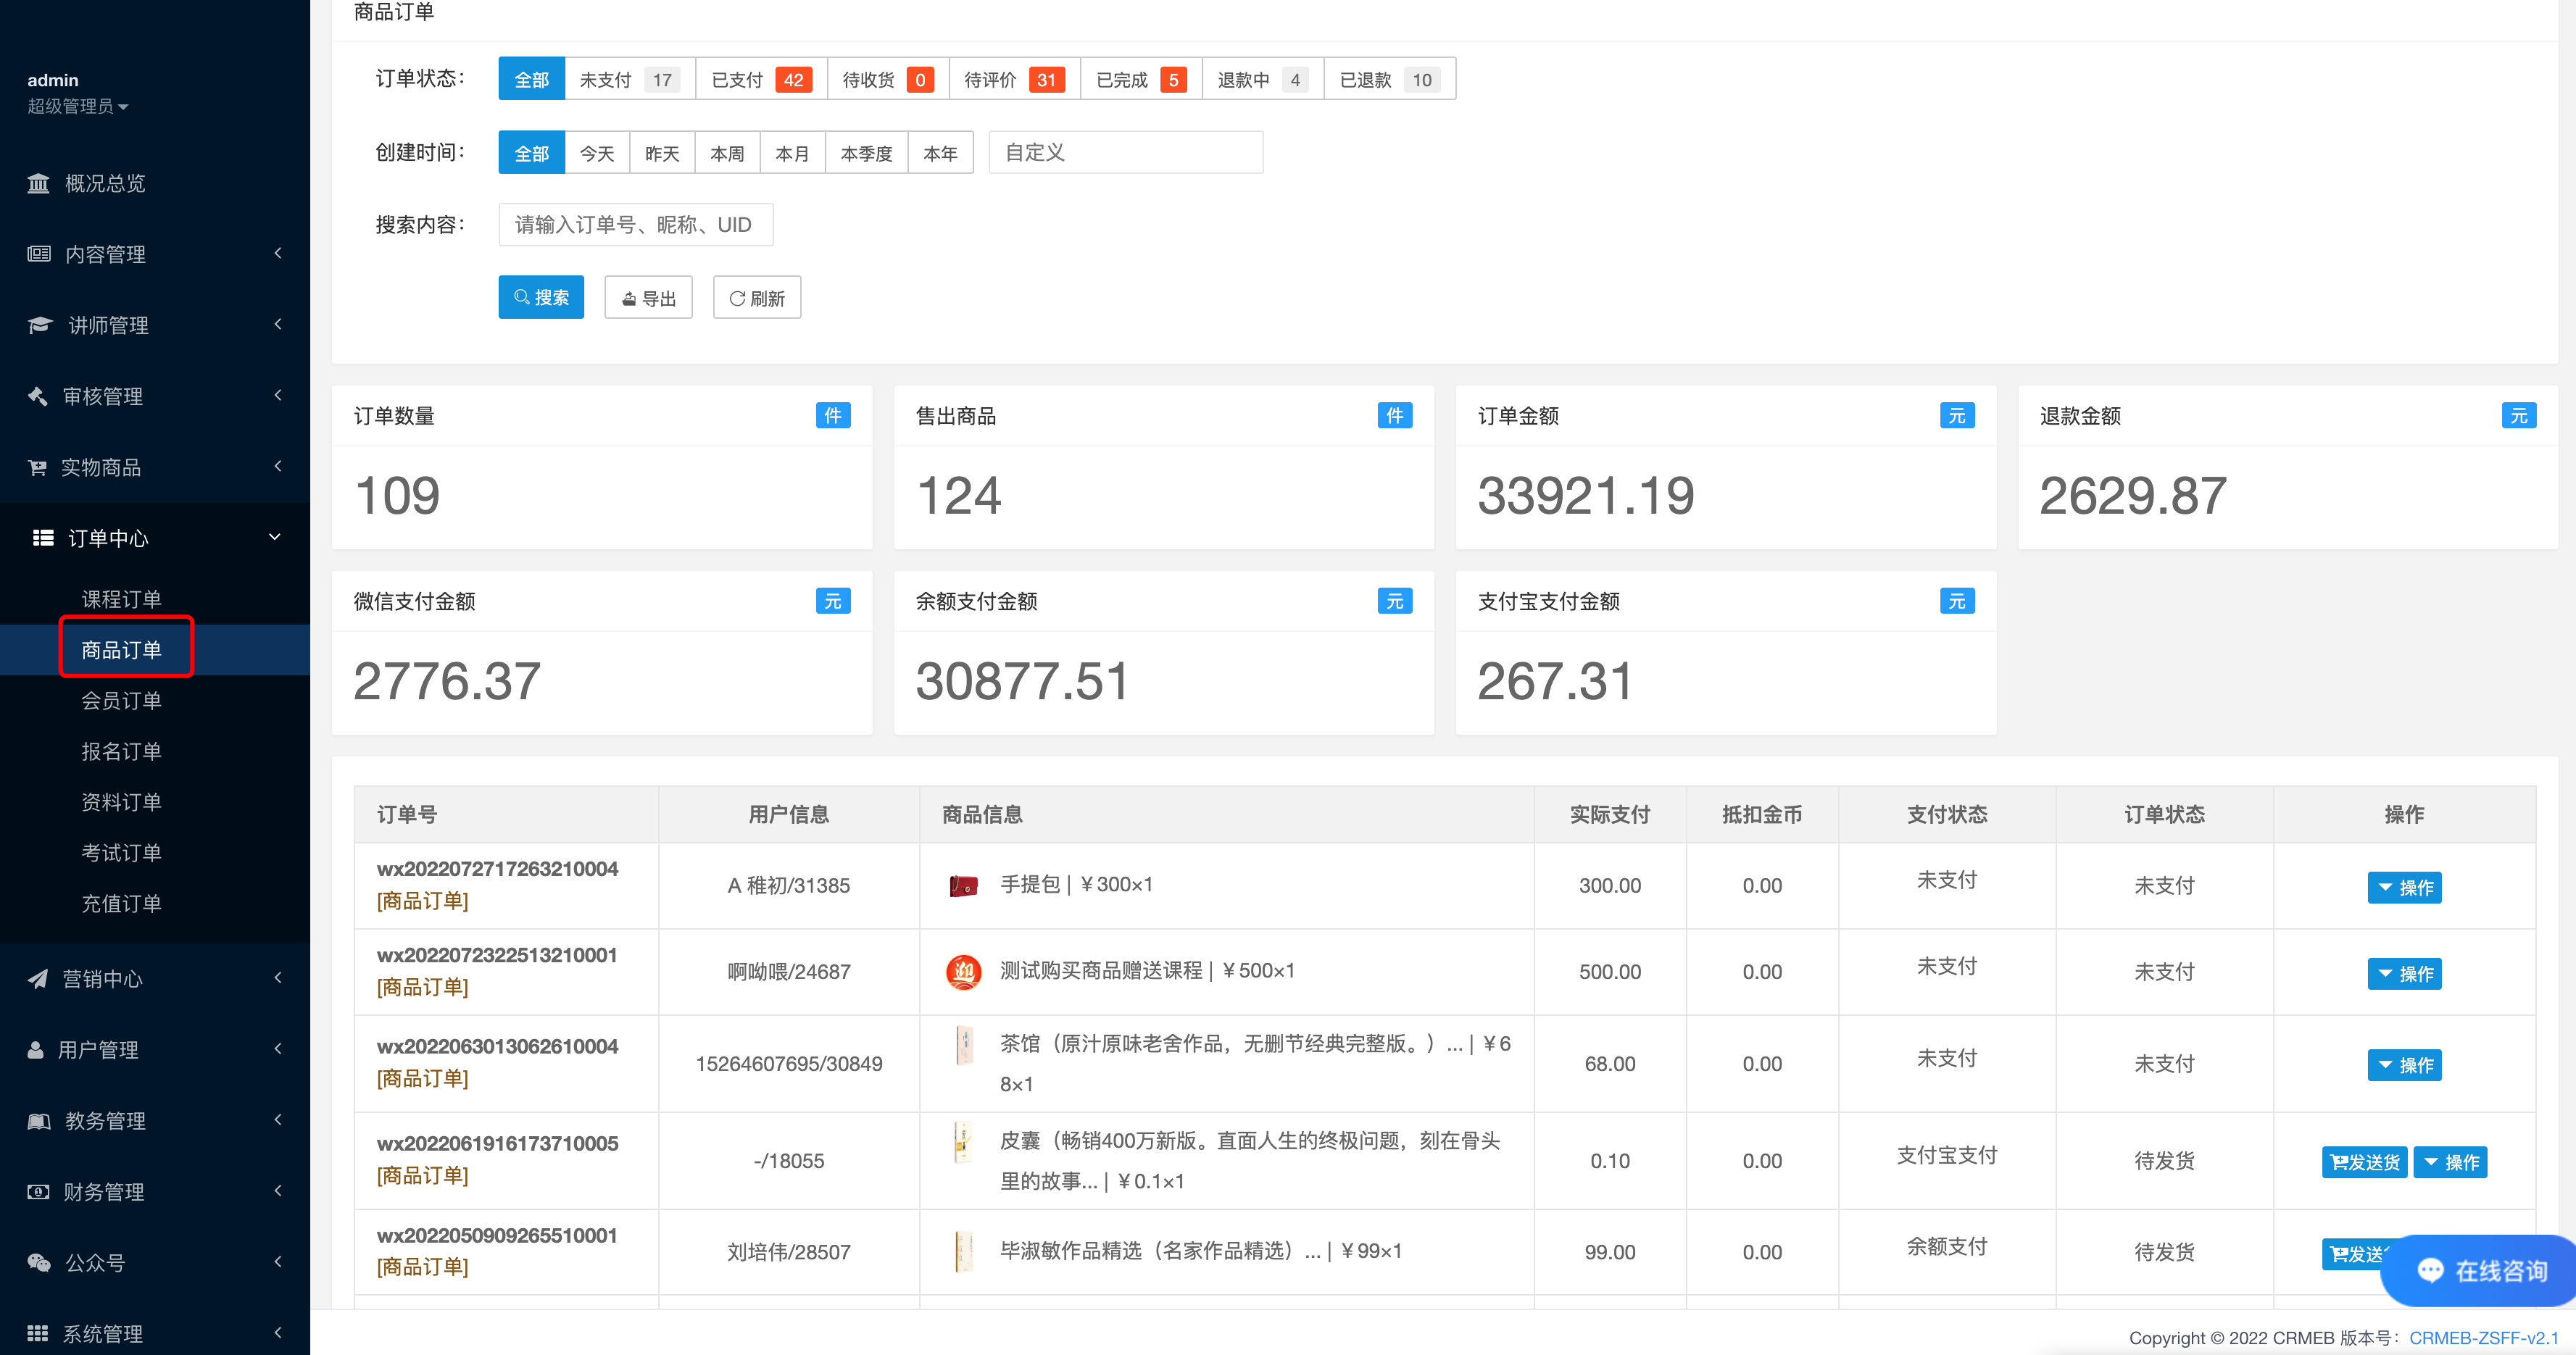Viewport: 2576px width, 1355px height.
Task: Collapse the 订单中心 menu chevron
Action: coord(275,537)
